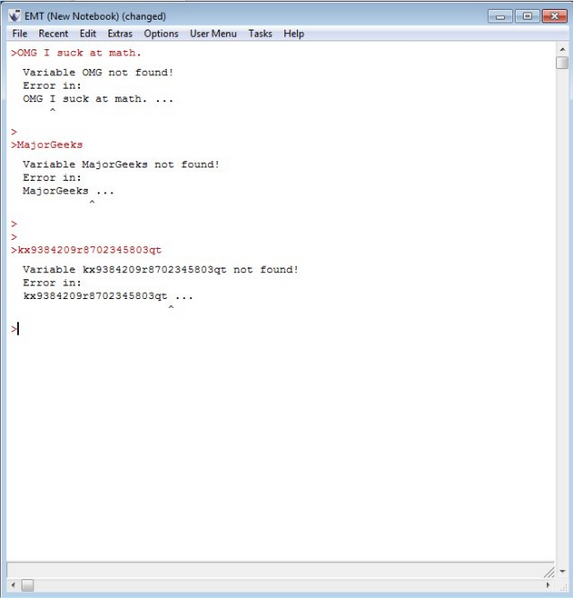Click the '>kx9384209r8702345803qt' command line

pyautogui.click(x=86, y=250)
